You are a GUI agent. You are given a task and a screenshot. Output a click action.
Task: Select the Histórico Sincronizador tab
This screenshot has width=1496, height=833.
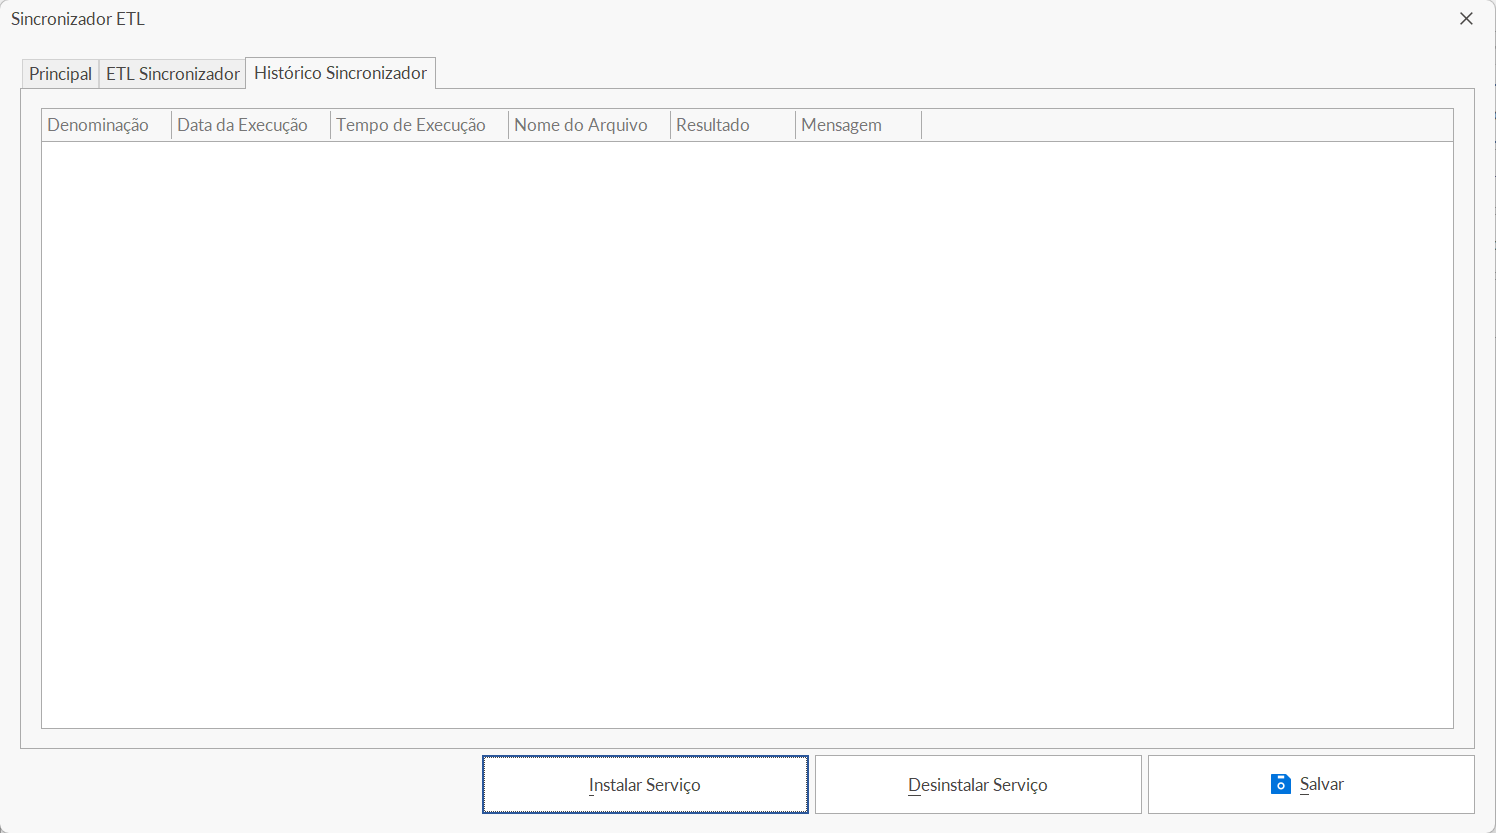[340, 73]
